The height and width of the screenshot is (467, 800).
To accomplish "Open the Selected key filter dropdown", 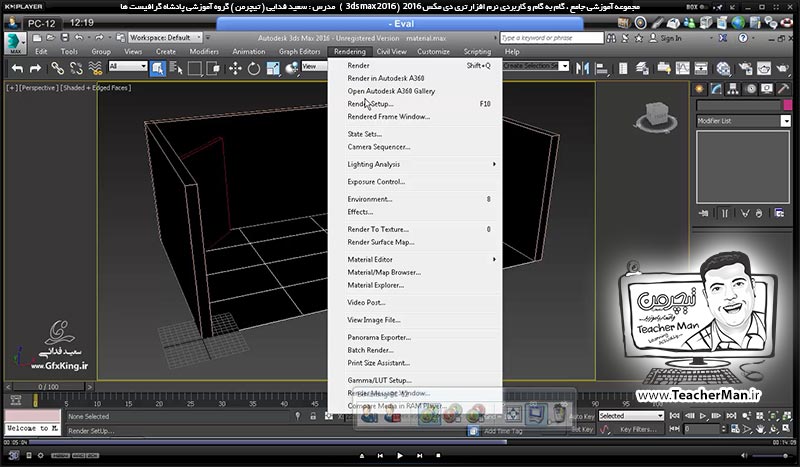I will (x=631, y=416).
